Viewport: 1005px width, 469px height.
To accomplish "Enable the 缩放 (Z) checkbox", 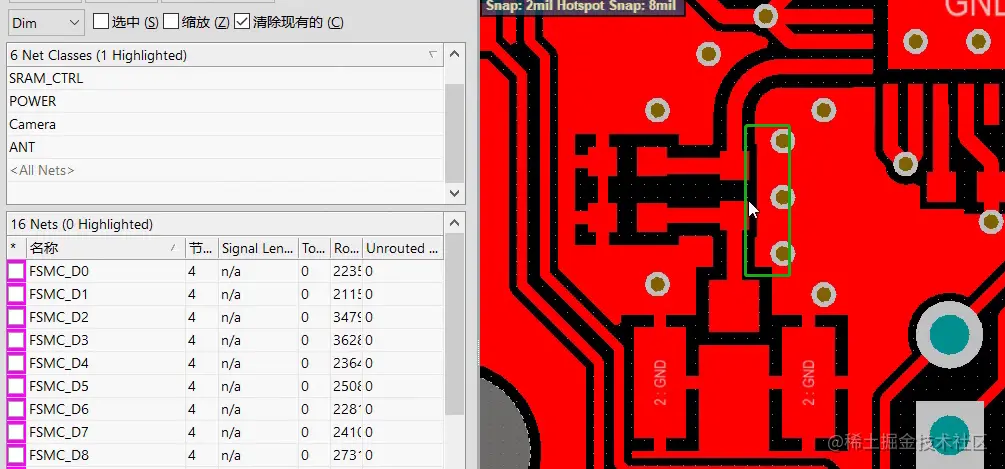I will (170, 22).
